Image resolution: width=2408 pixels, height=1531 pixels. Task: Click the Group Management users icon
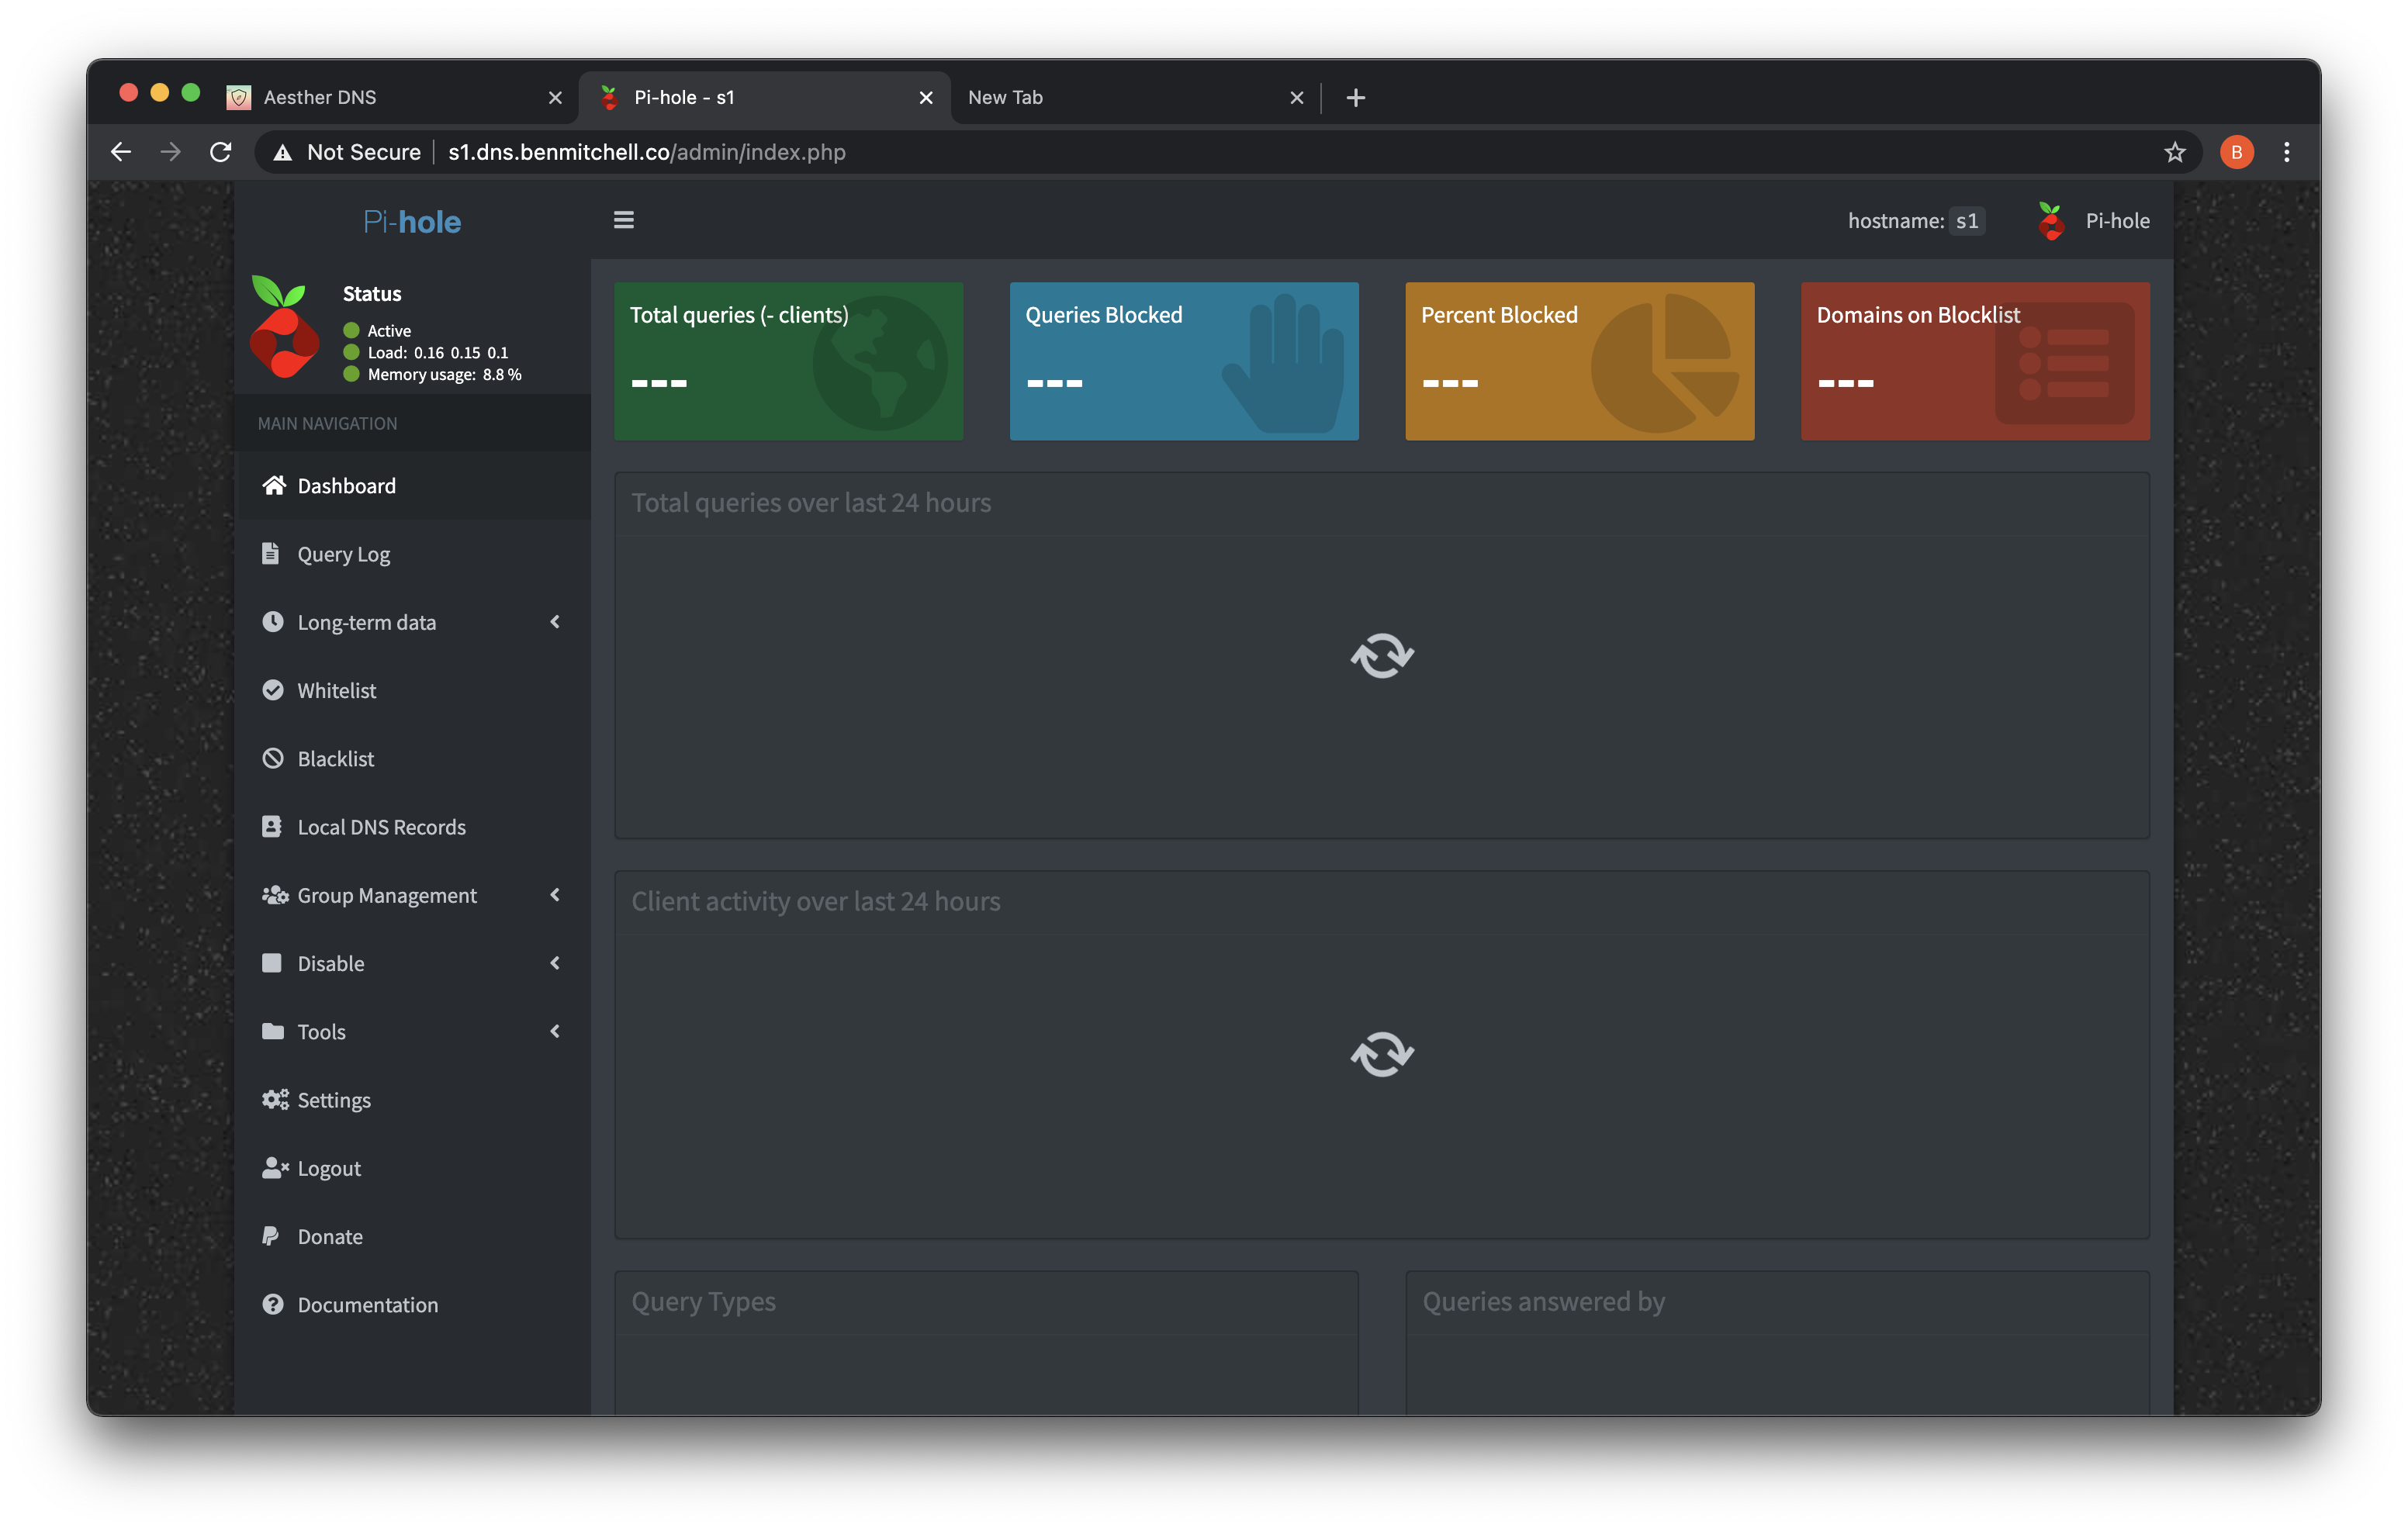[275, 895]
